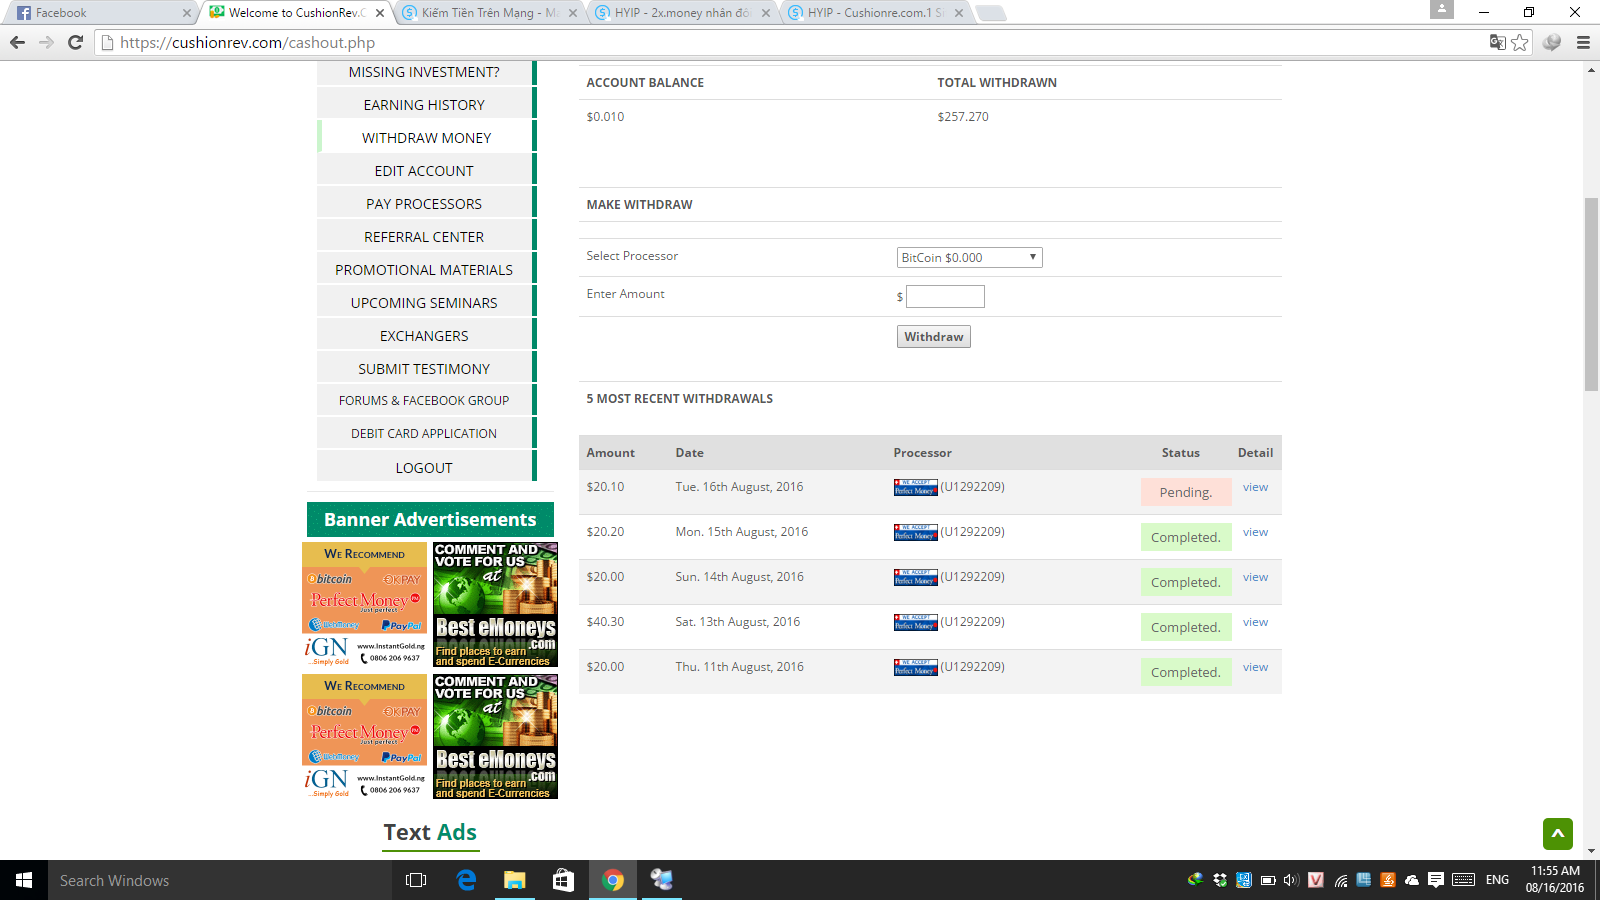Click Perfect Money logo in the $40.30 row
Screen dimensions: 1600x900
[915, 622]
